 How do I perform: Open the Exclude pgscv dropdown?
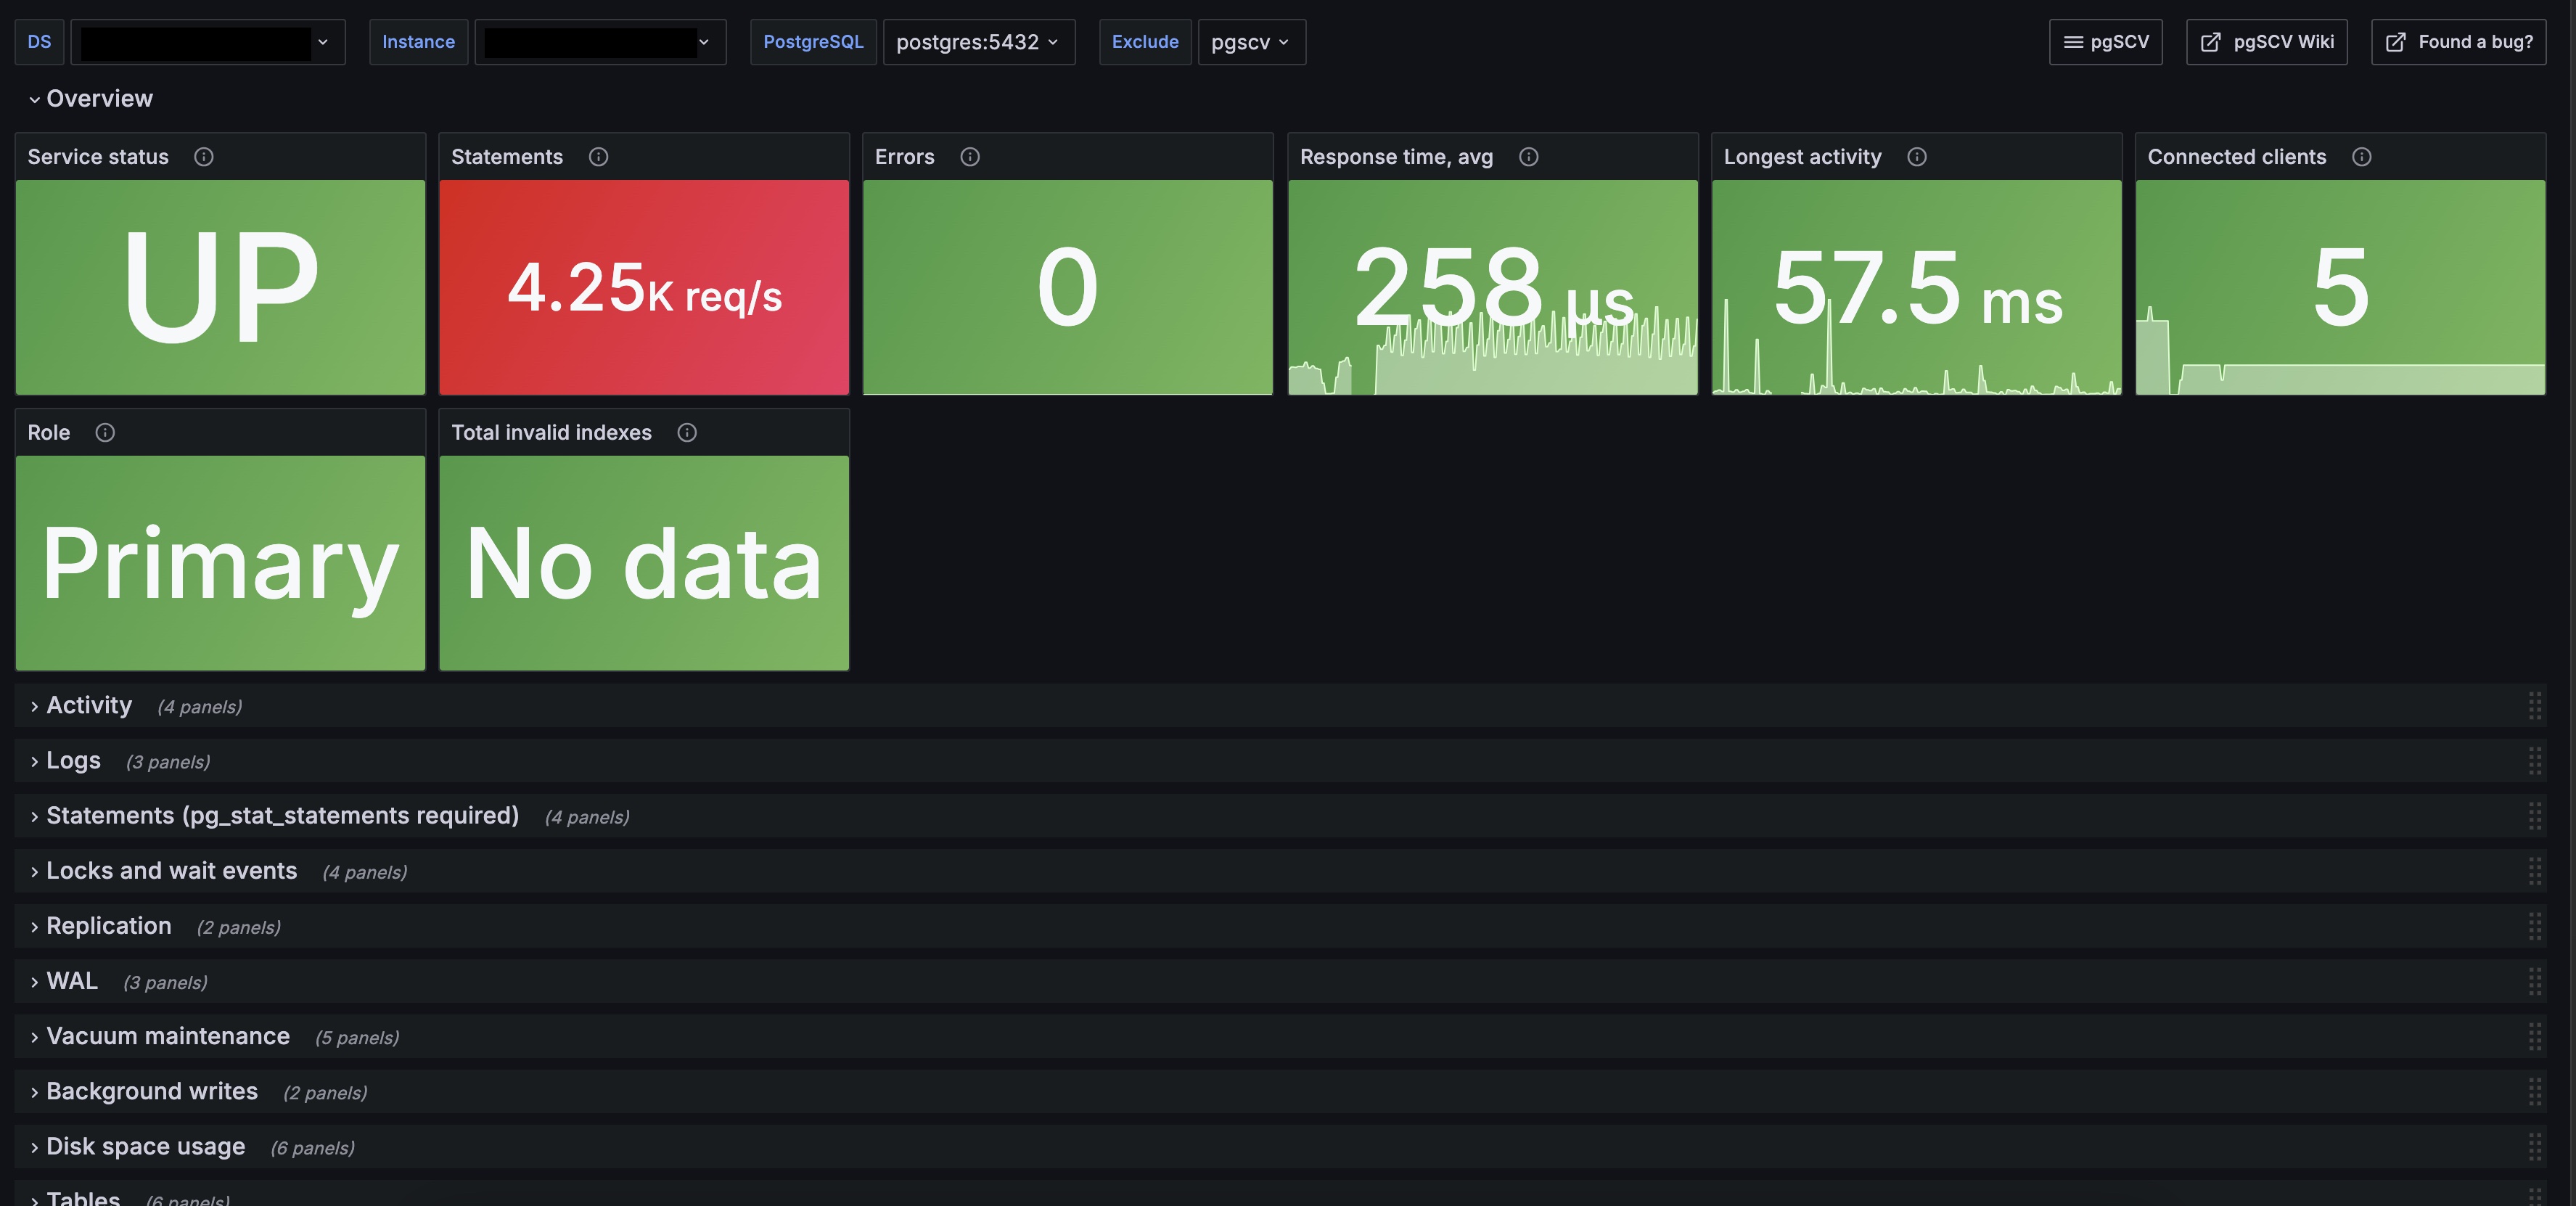click(1250, 42)
